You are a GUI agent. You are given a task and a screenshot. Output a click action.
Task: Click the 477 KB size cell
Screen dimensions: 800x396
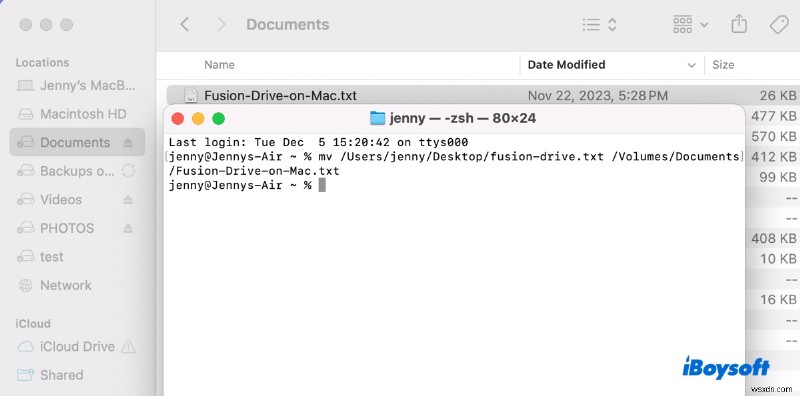pos(773,116)
